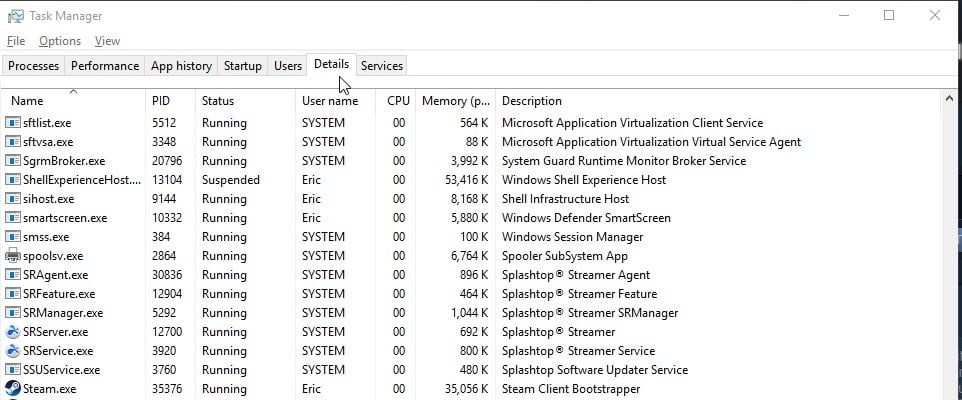Sort by the Memory column header

click(455, 101)
